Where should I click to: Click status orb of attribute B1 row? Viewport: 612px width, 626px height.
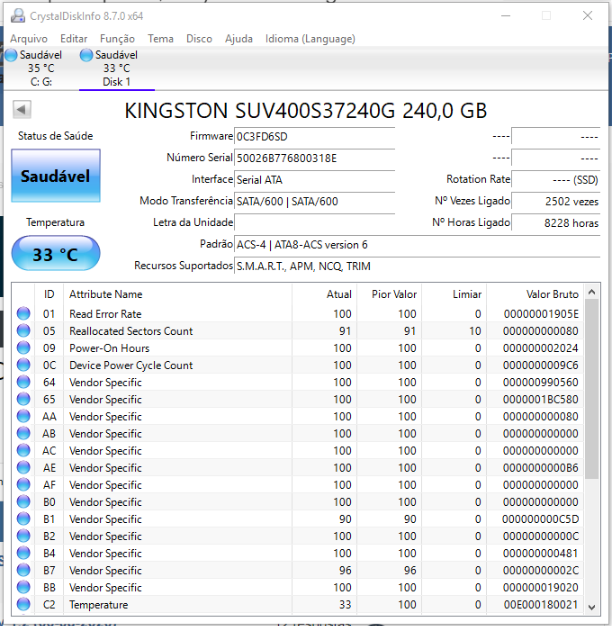[x=24, y=519]
